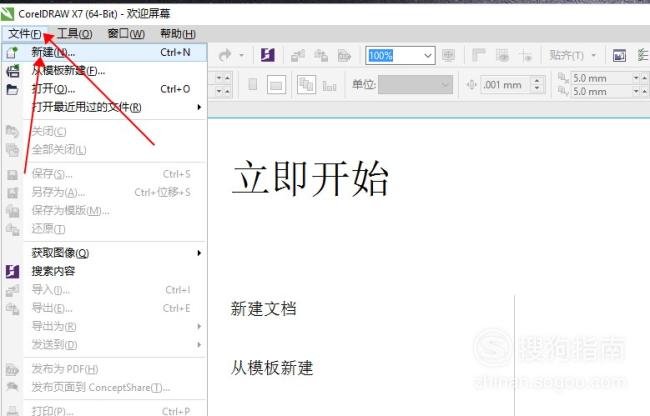This screenshot has width=650, height=416.
Task: Click the duplicate distance Y 5.0 mm field
Action: click(x=601, y=92)
